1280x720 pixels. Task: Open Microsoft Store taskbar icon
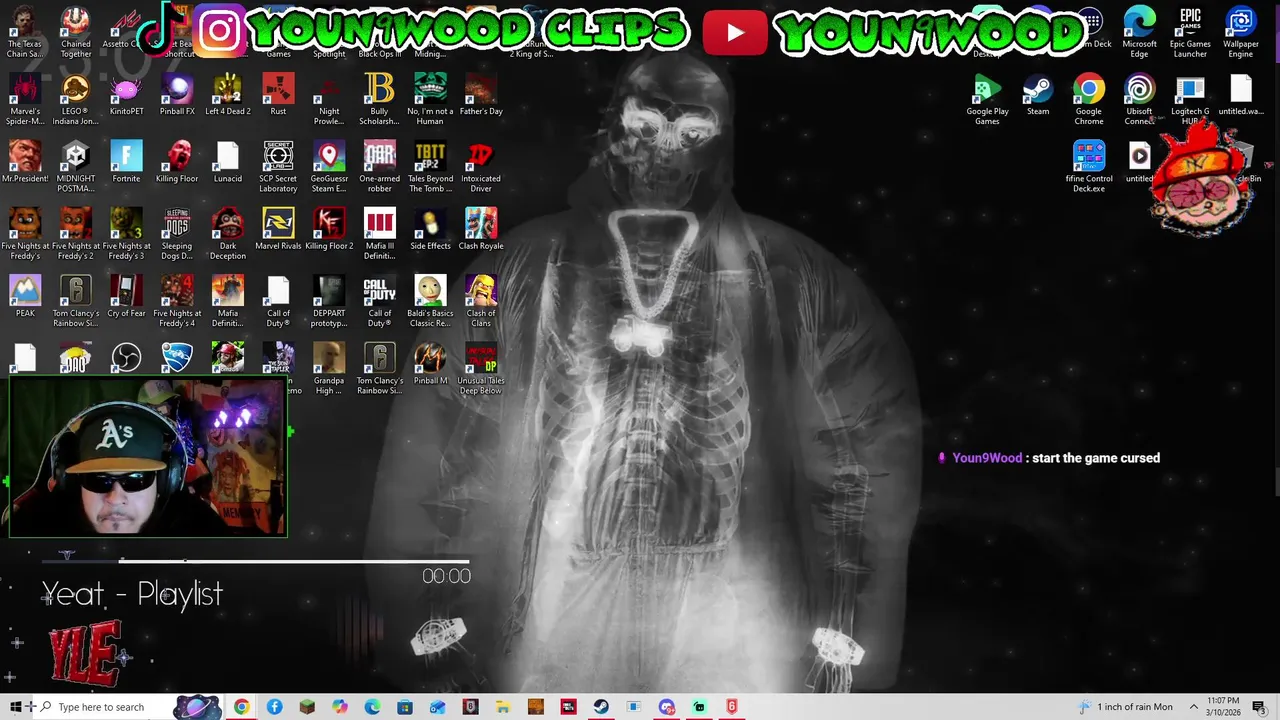(405, 707)
